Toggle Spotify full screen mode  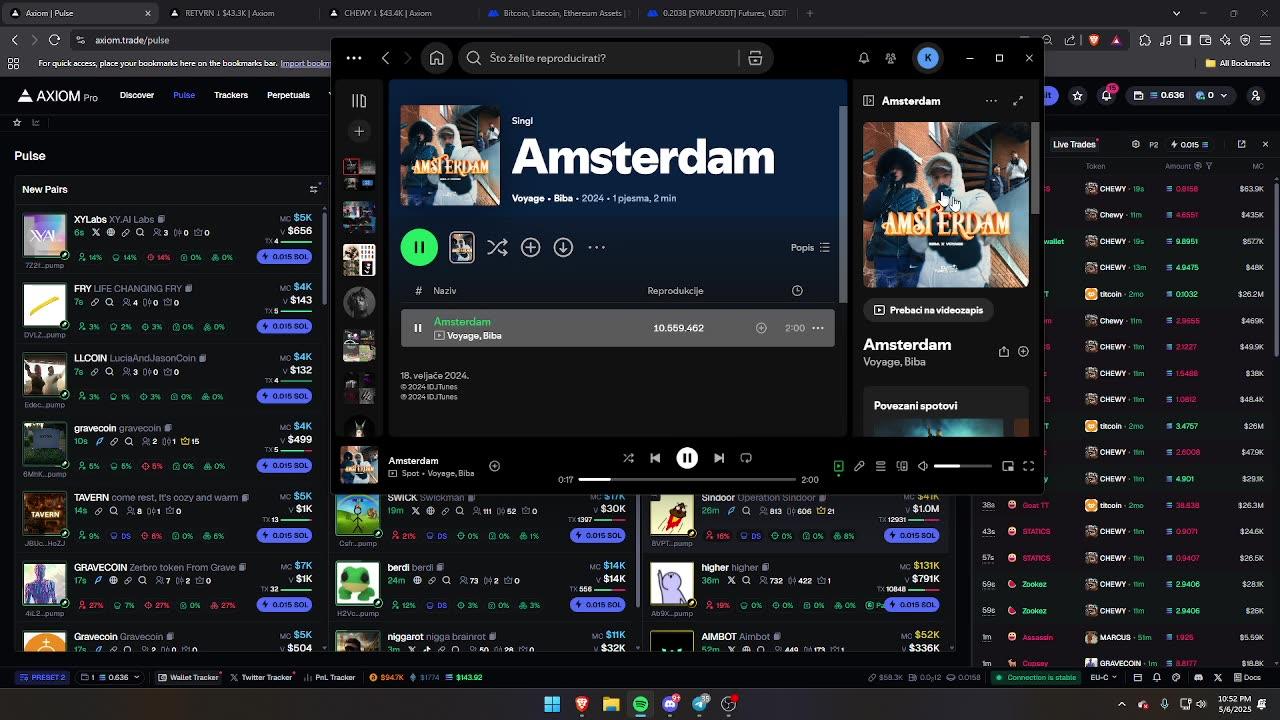[1028, 466]
